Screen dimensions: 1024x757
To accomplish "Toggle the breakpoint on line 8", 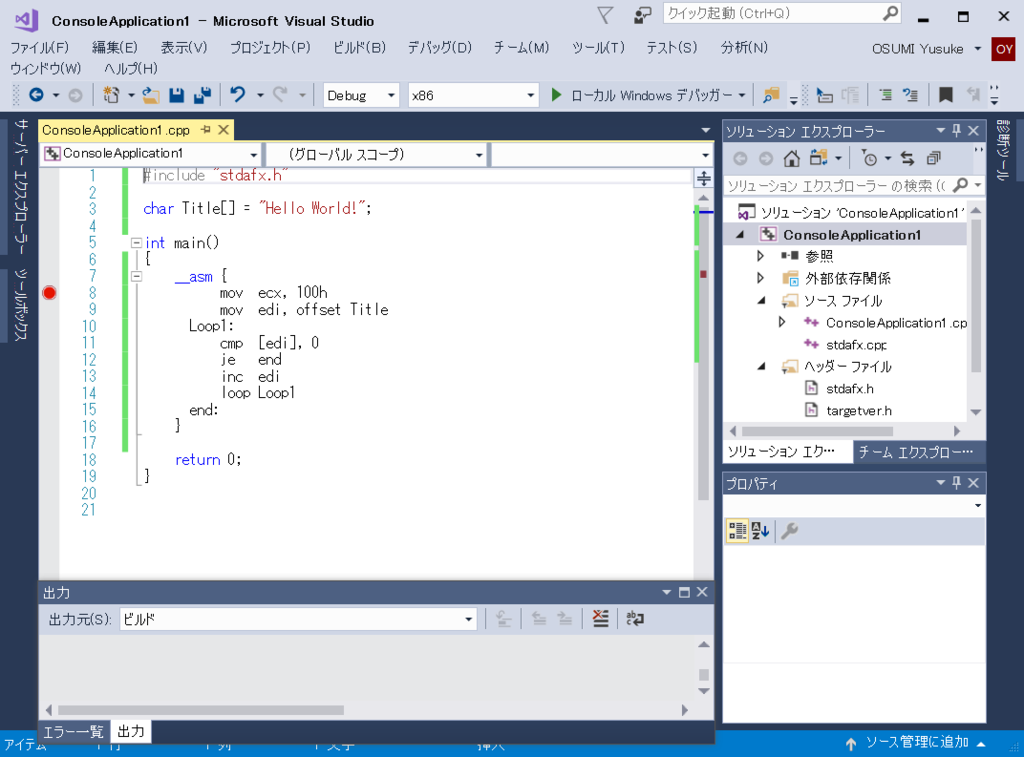I will (49, 293).
